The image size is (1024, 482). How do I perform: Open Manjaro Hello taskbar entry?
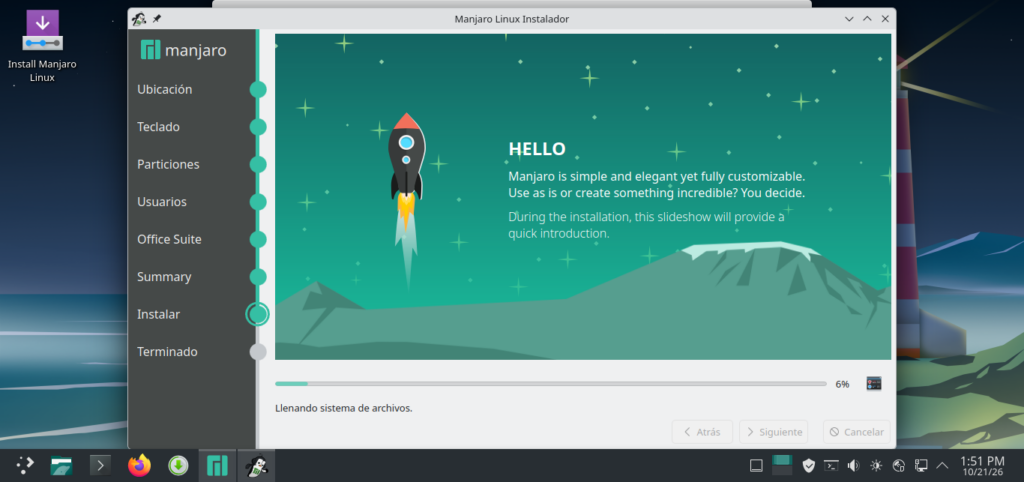tap(217, 465)
